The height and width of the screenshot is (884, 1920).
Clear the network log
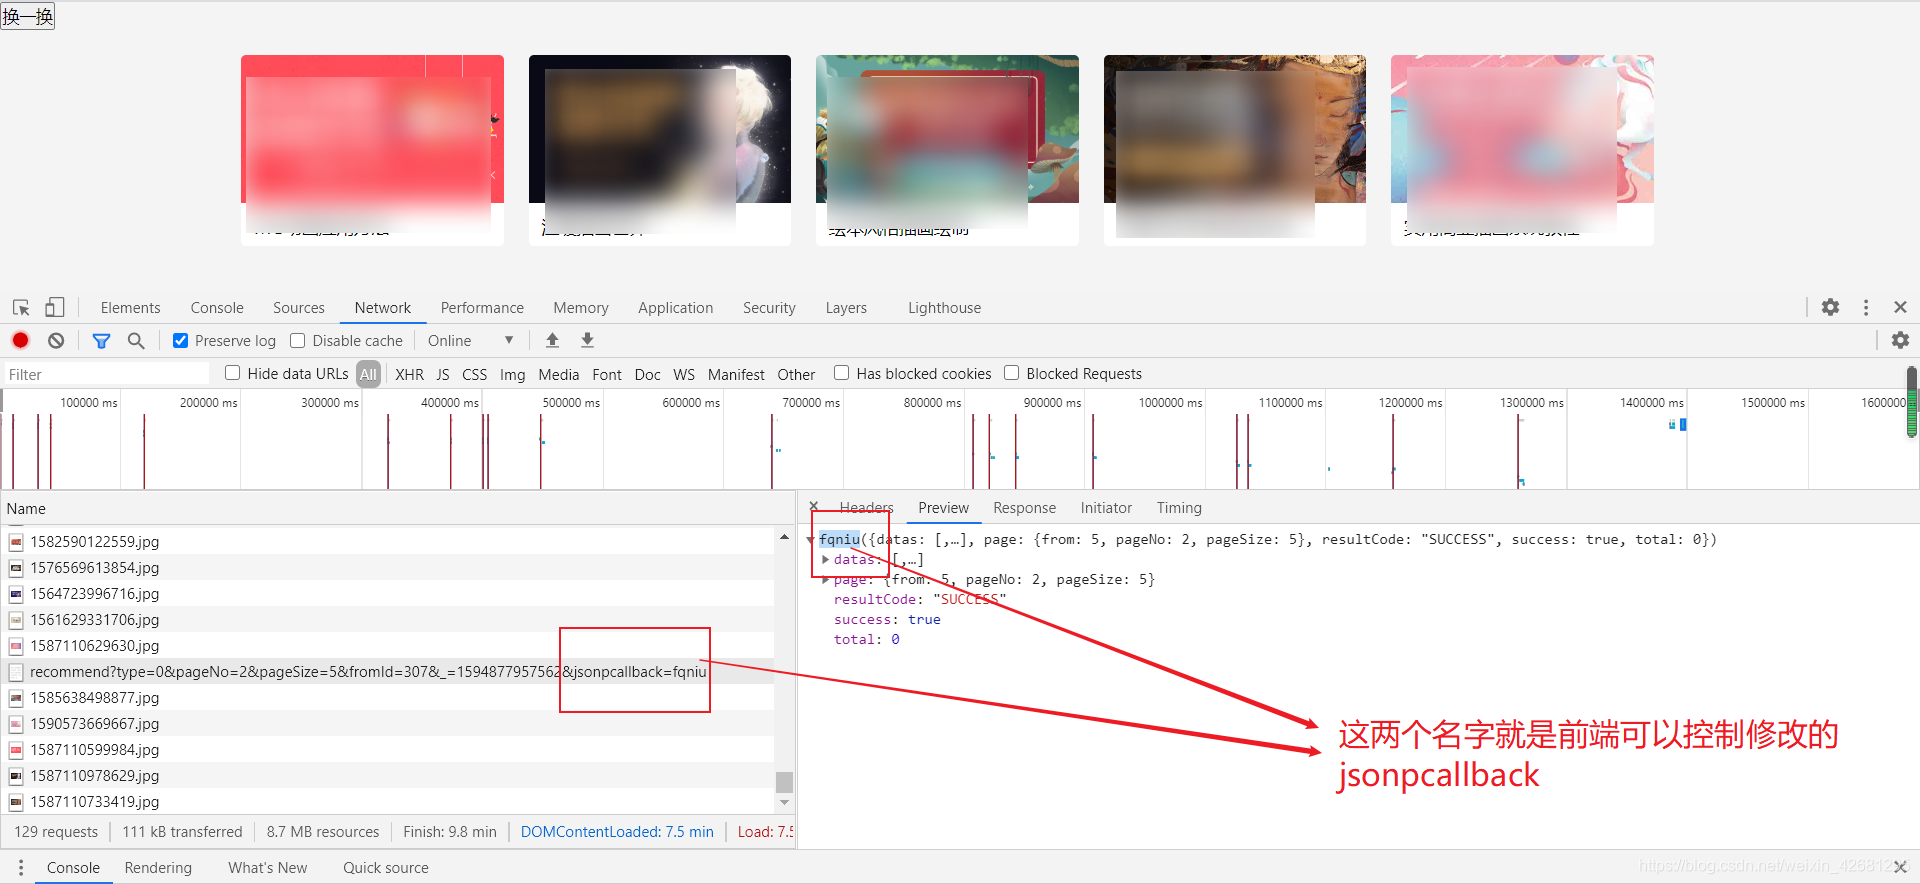56,340
